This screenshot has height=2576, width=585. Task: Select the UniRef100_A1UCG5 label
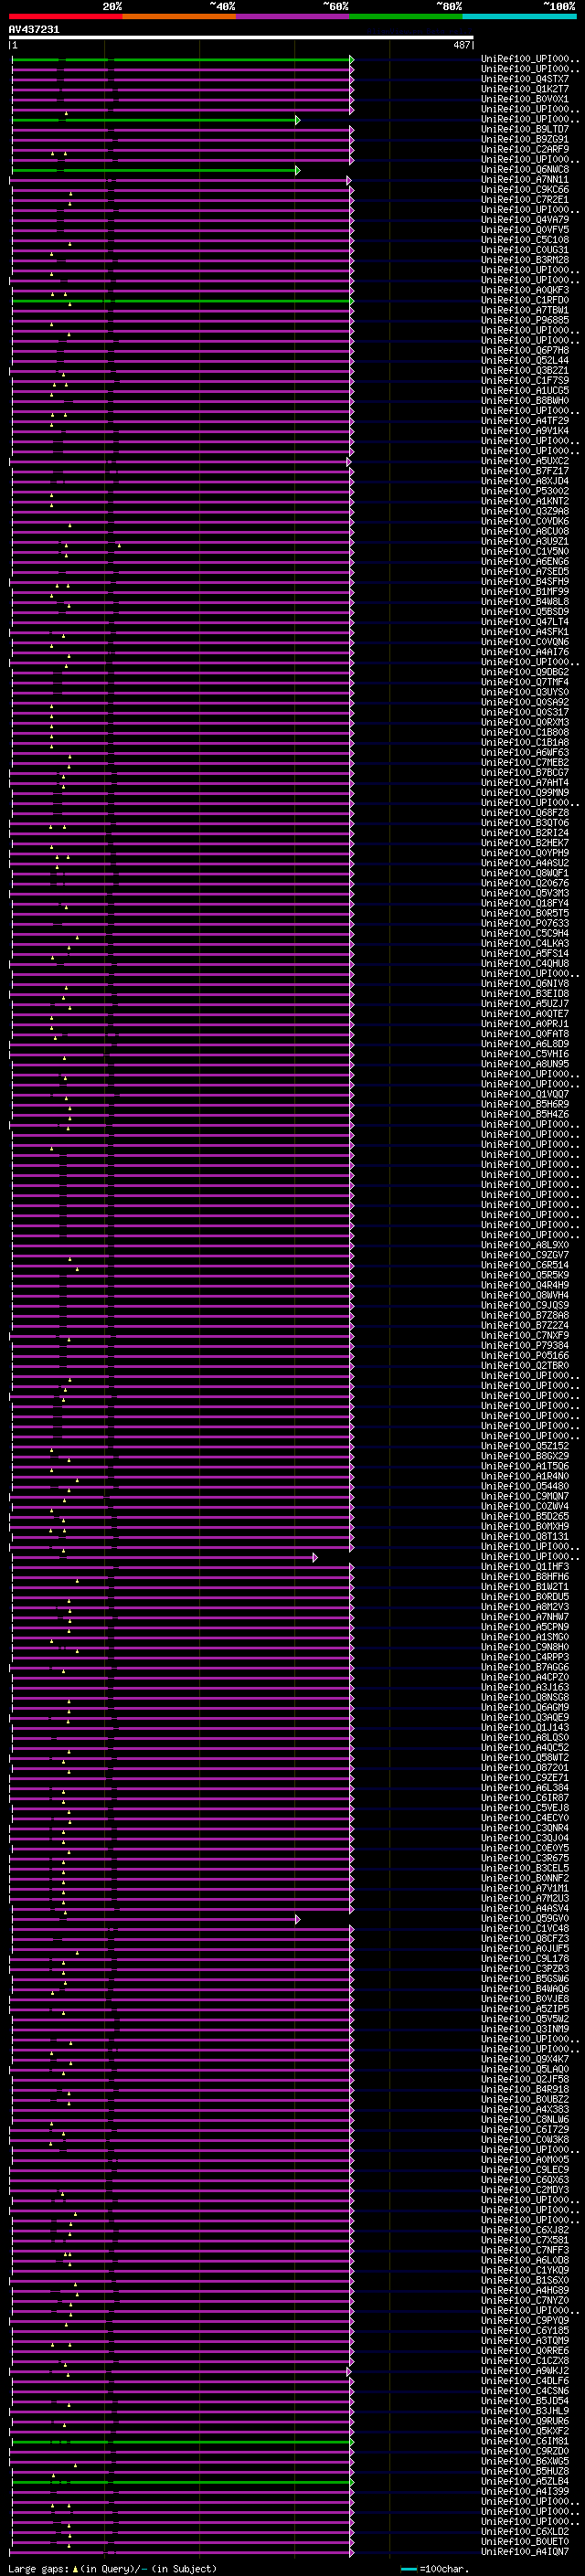pyautogui.click(x=525, y=391)
